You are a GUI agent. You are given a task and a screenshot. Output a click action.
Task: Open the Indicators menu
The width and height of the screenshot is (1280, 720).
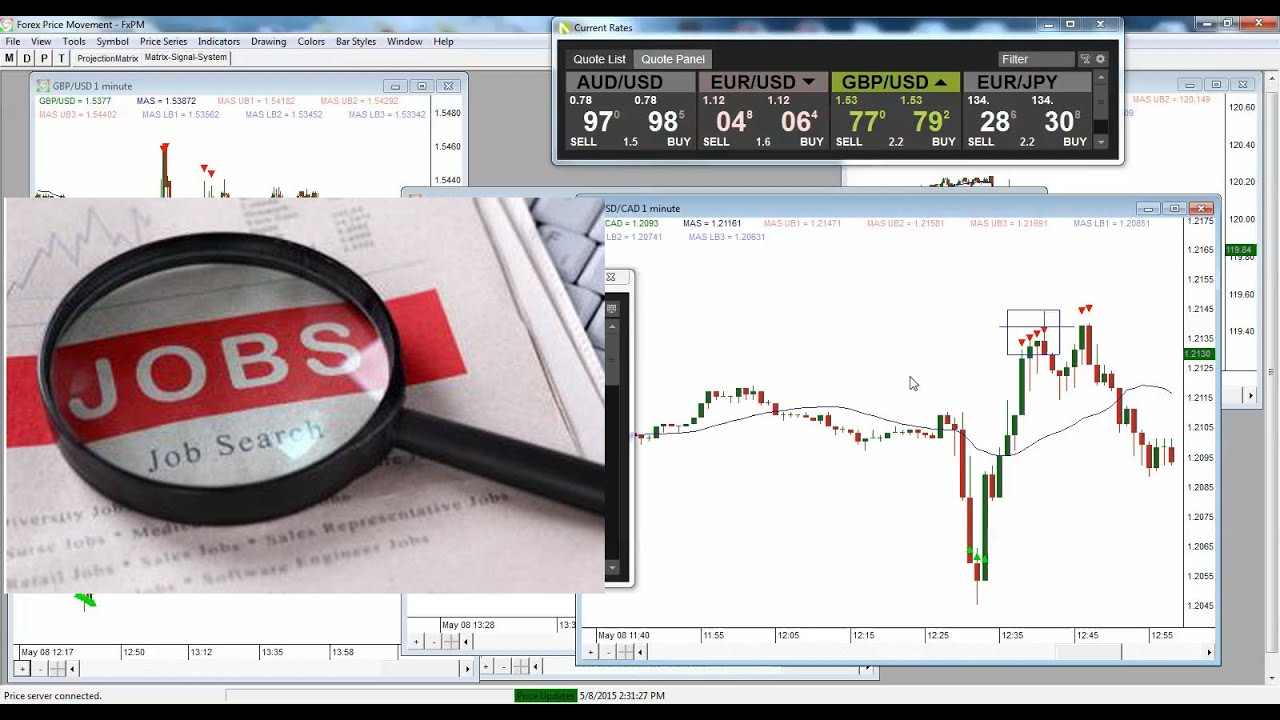click(x=219, y=41)
